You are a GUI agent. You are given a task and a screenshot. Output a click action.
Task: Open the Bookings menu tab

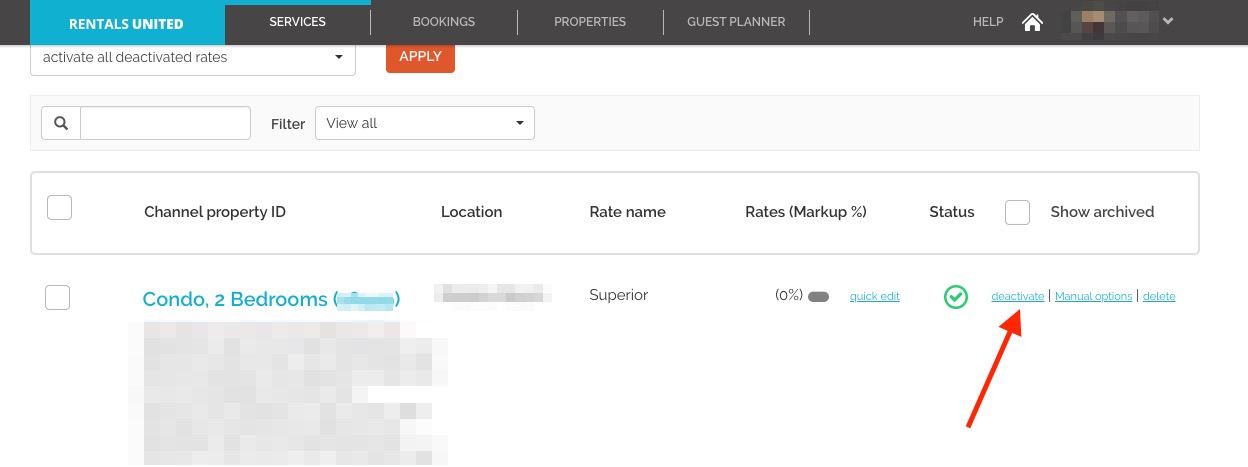point(444,22)
